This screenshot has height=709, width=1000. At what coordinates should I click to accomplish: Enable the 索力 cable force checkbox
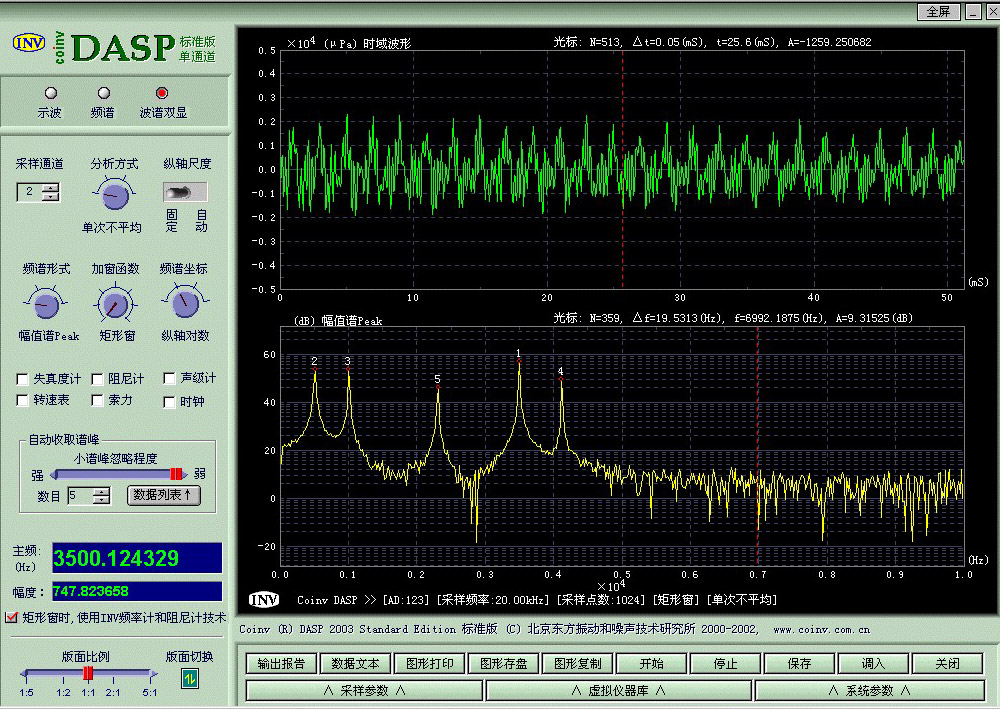[97, 400]
